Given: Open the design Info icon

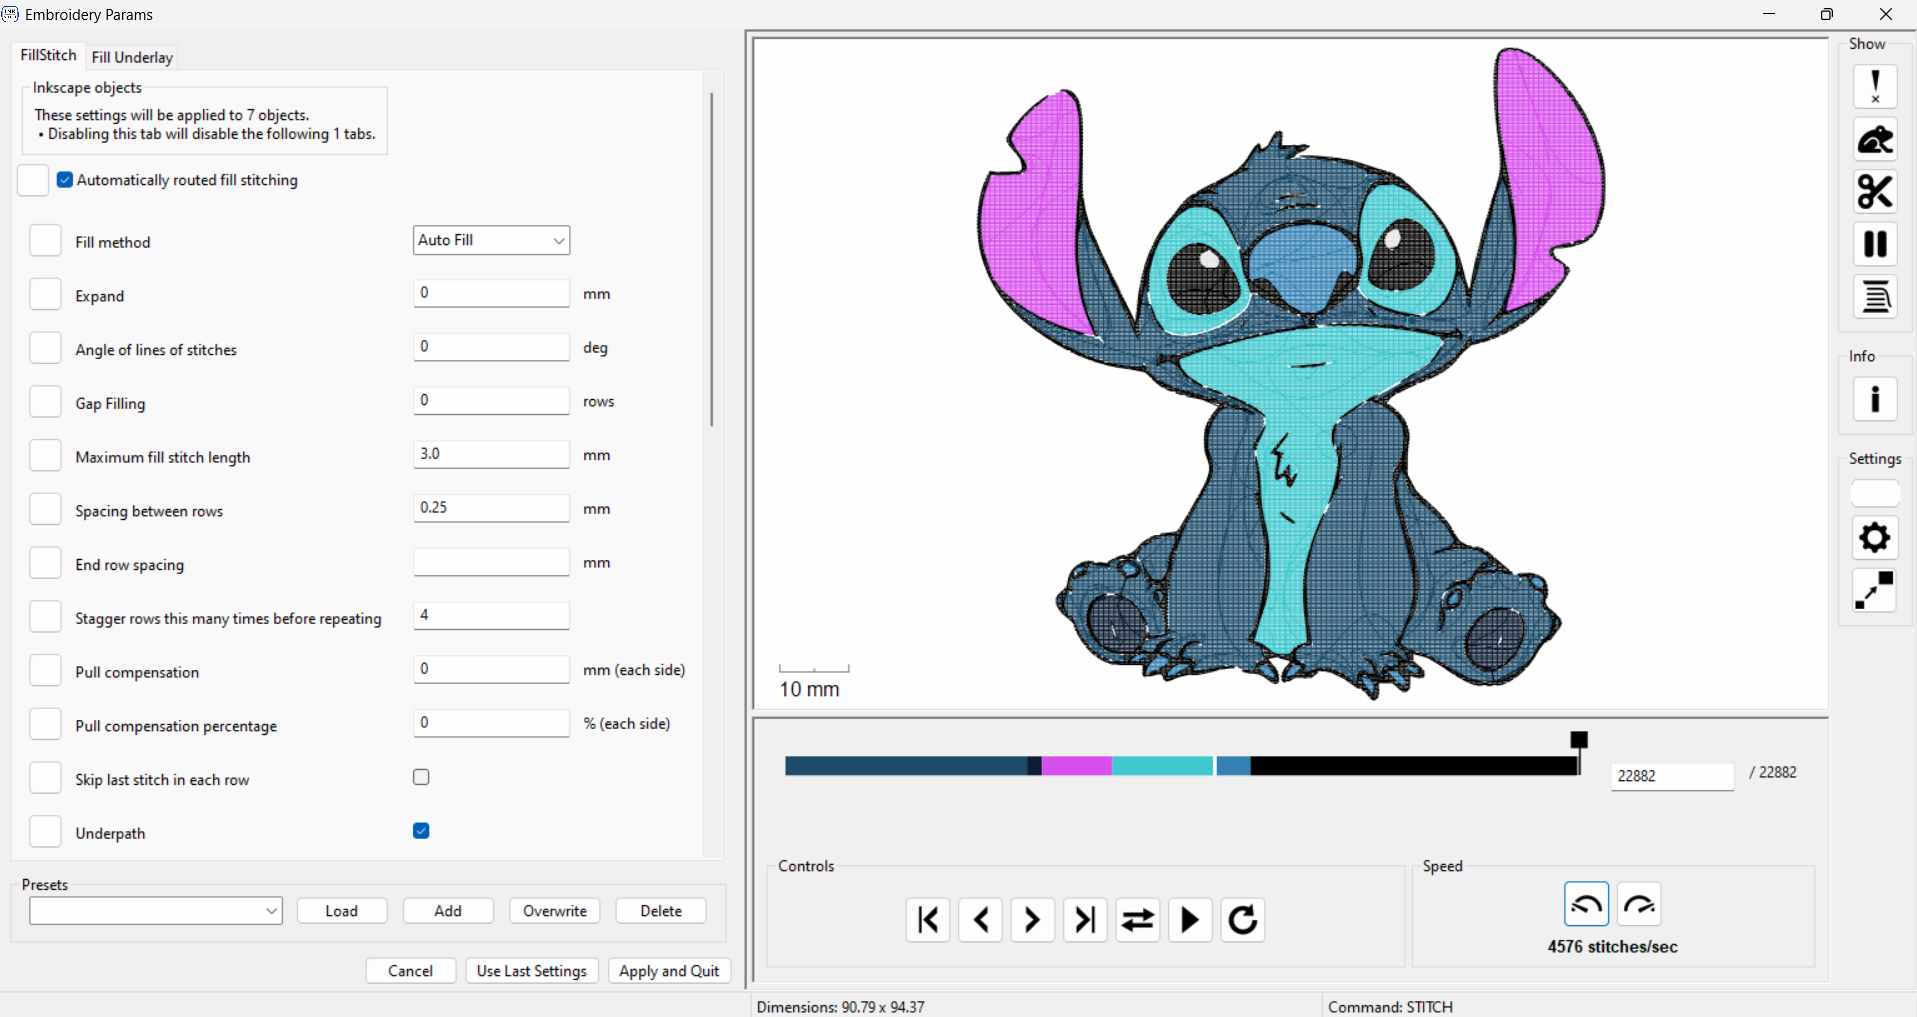Looking at the screenshot, I should (x=1875, y=400).
